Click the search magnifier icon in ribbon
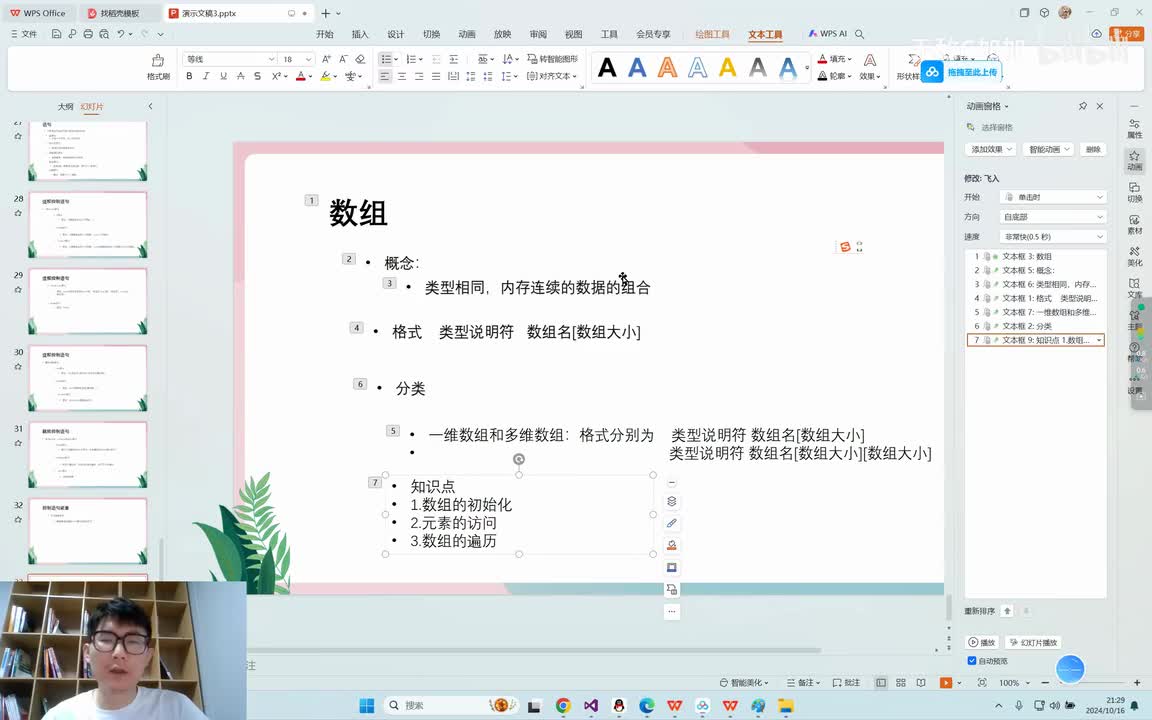 tap(860, 34)
